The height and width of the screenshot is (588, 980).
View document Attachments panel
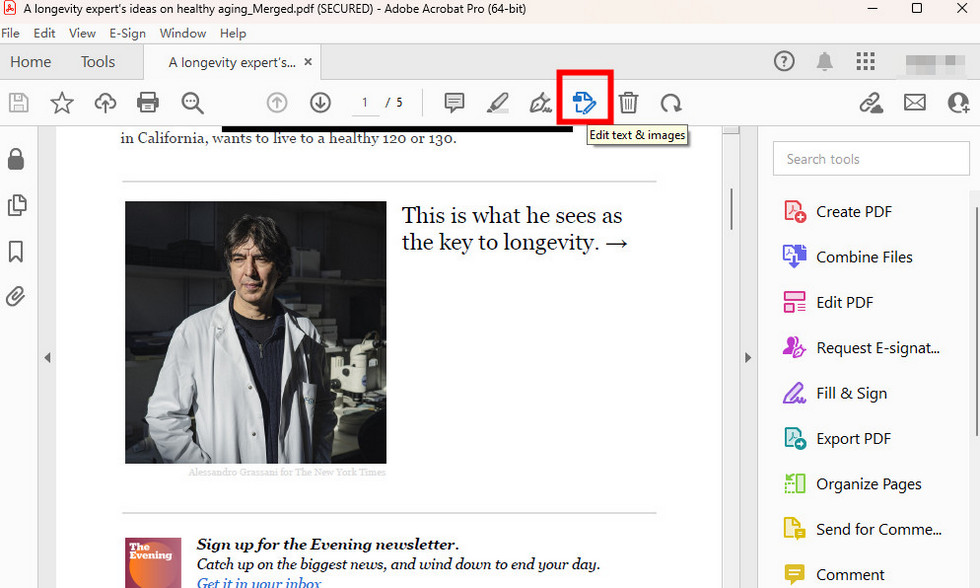(x=15, y=297)
